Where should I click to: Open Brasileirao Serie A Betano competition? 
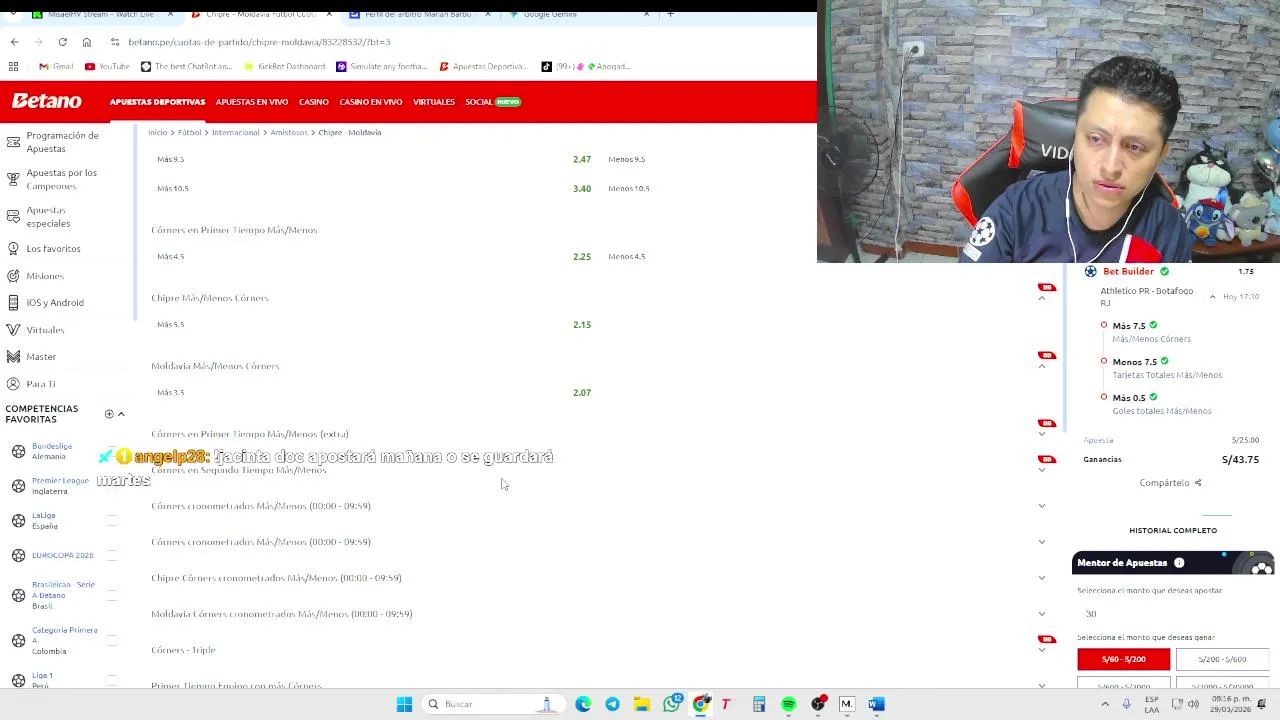coord(63,595)
